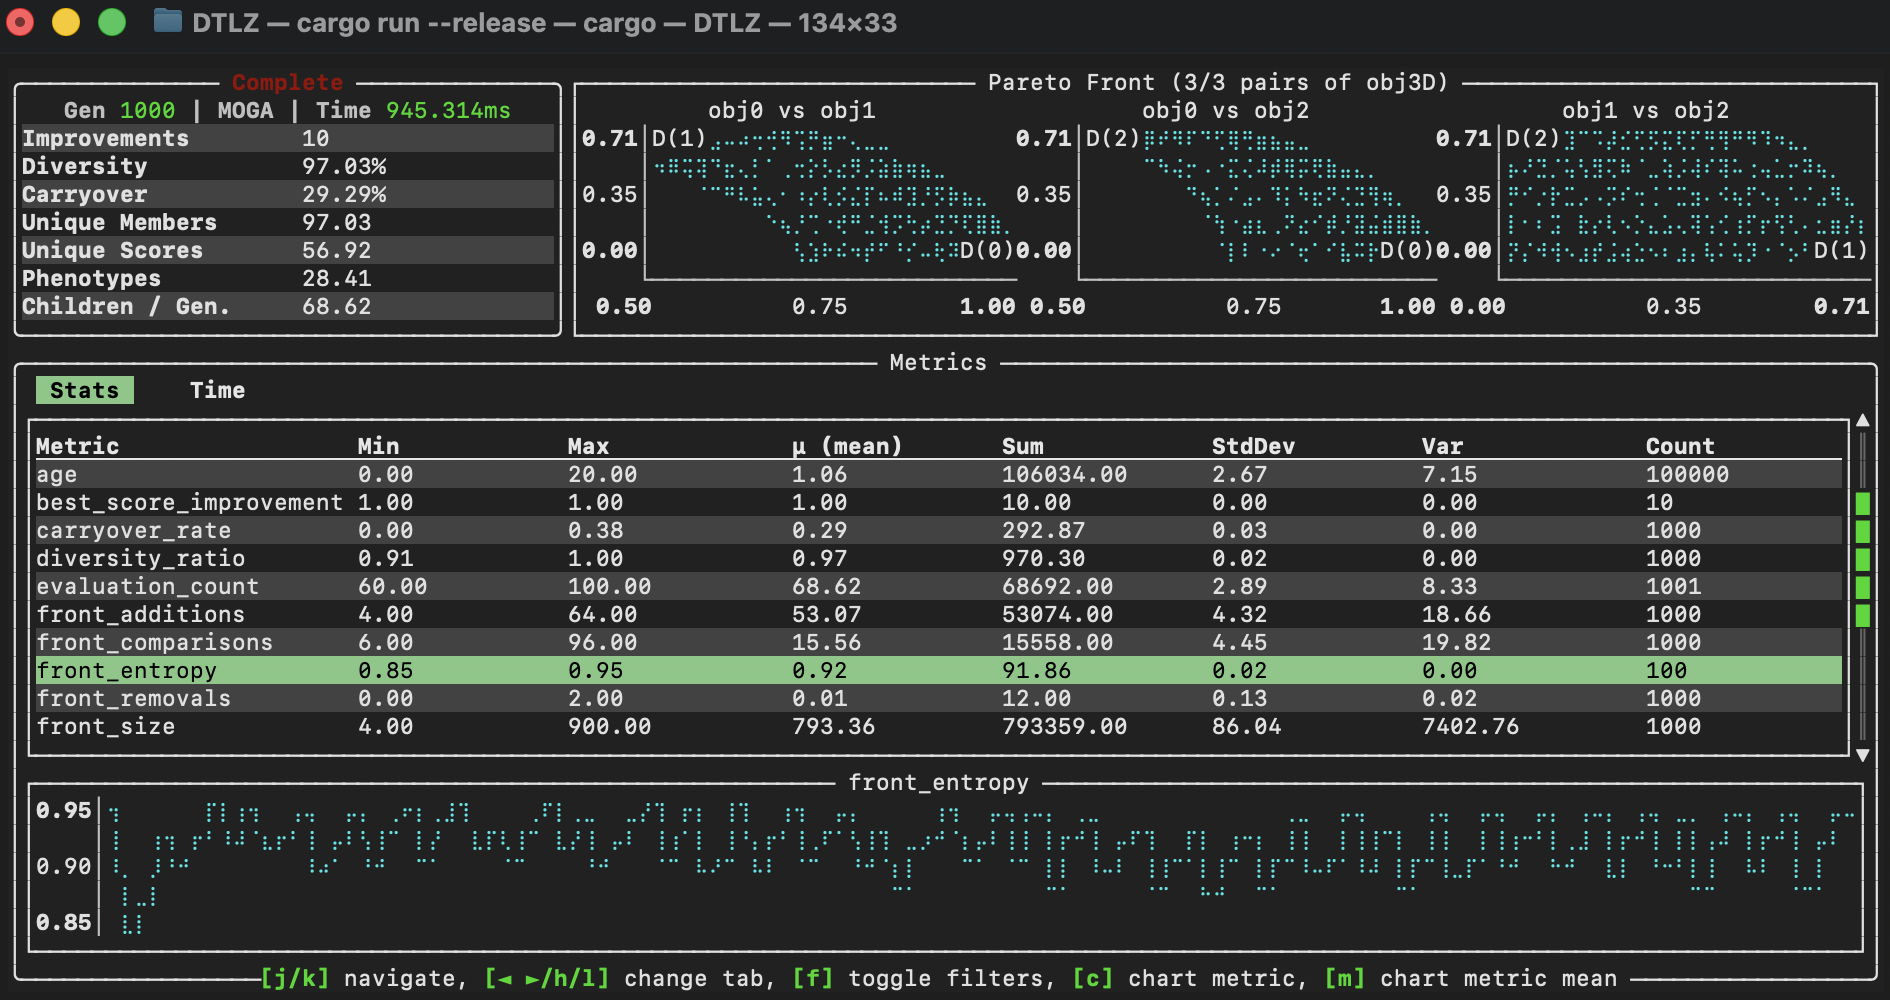Image resolution: width=1890 pixels, height=1000 pixels.
Task: Select the age metric row
Action: 57,475
